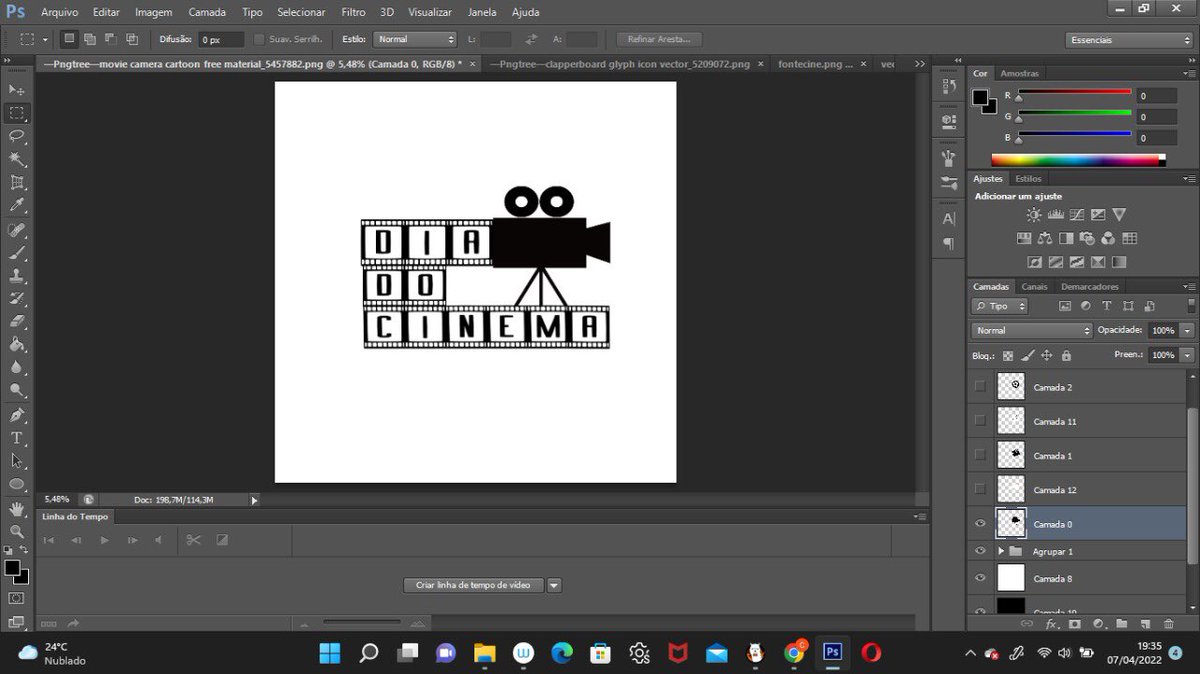This screenshot has height=674, width=1200.
Task: Click the red R slider
Action: click(x=1074, y=93)
